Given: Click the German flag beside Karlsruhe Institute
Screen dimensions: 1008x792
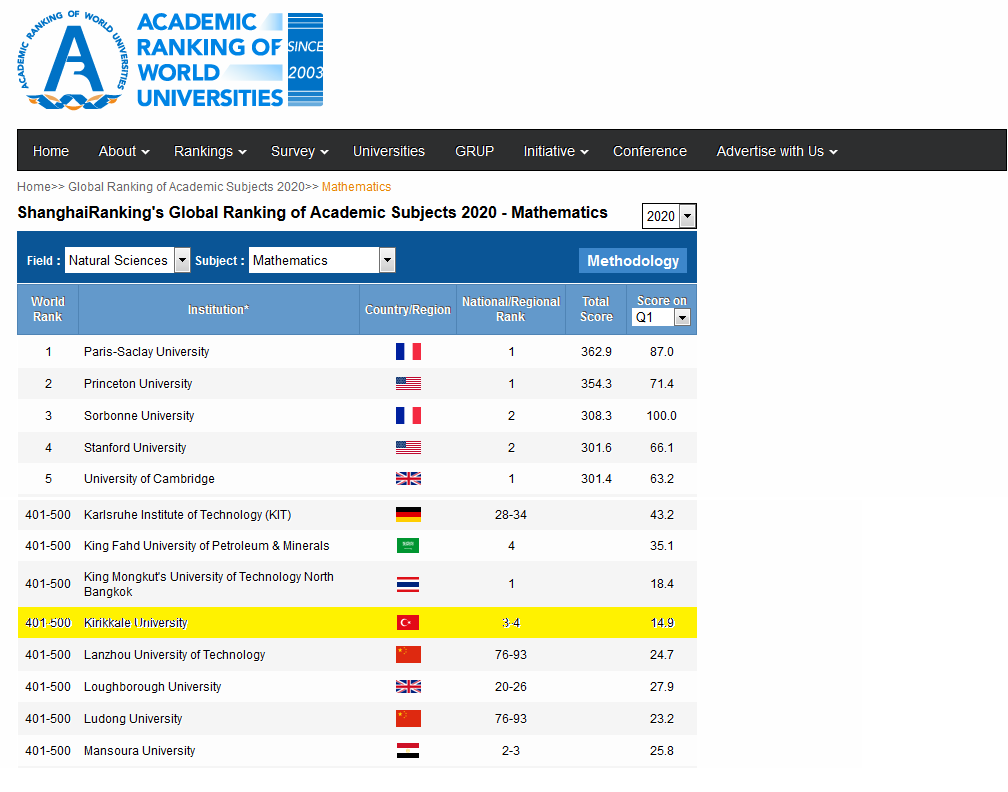Looking at the screenshot, I should (x=408, y=515).
